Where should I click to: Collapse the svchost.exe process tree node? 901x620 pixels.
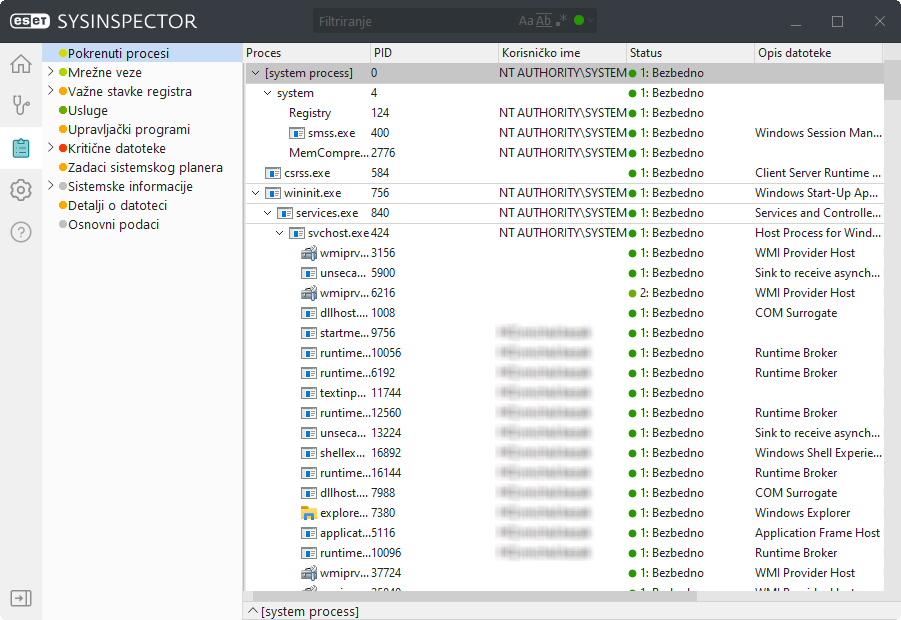[x=279, y=232]
